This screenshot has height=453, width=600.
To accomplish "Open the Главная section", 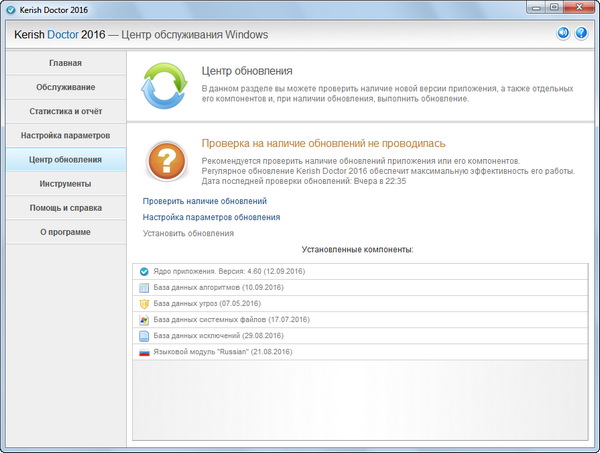I will pos(66,63).
